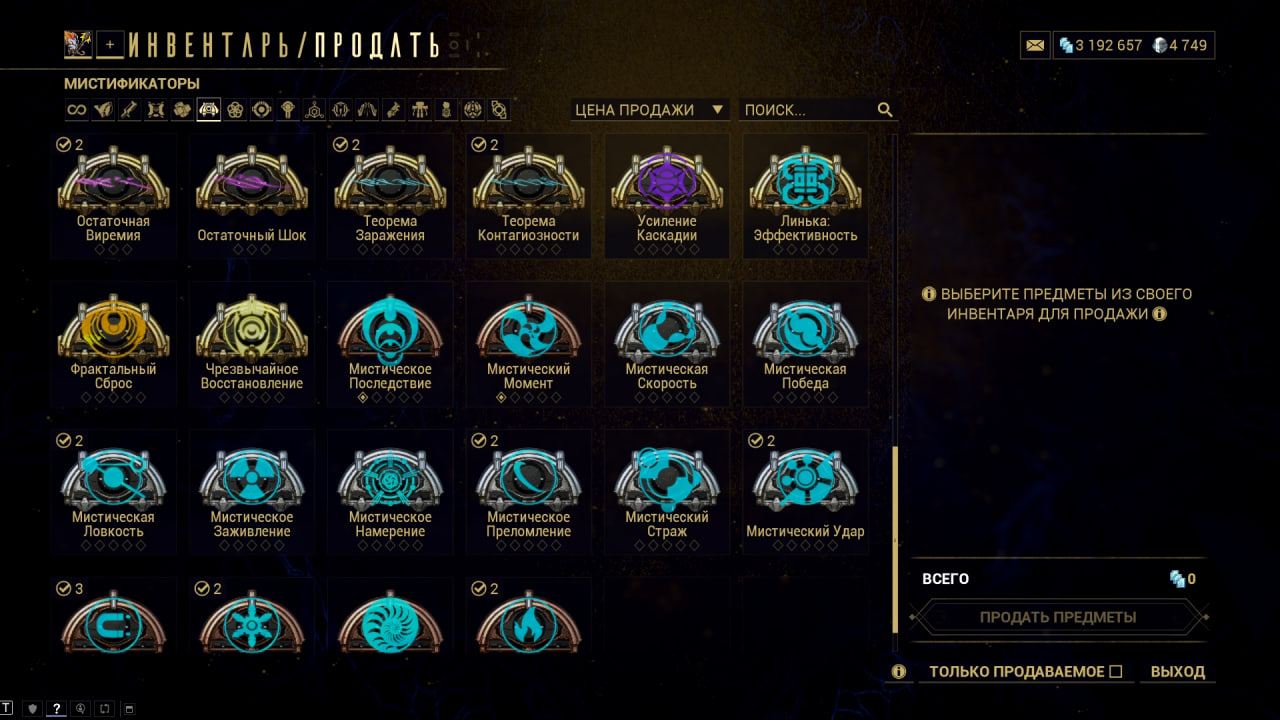Click the Выход button
The height and width of the screenshot is (720, 1280).
point(1178,672)
